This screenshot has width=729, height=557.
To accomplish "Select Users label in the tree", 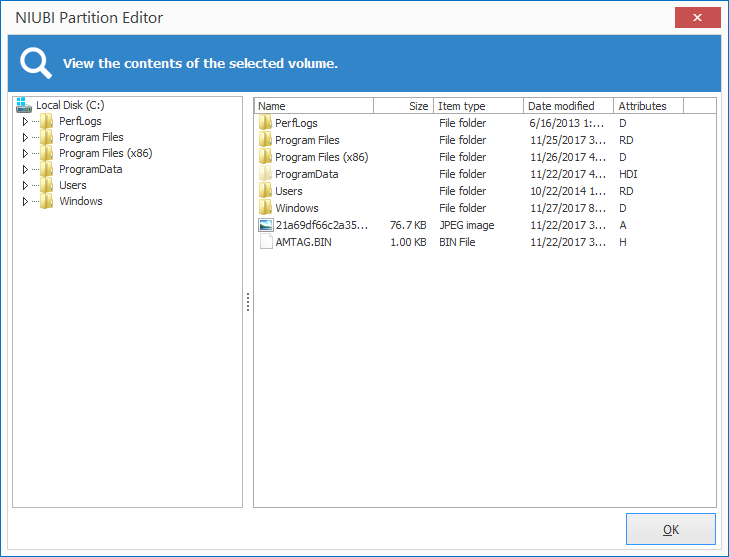I will (73, 185).
